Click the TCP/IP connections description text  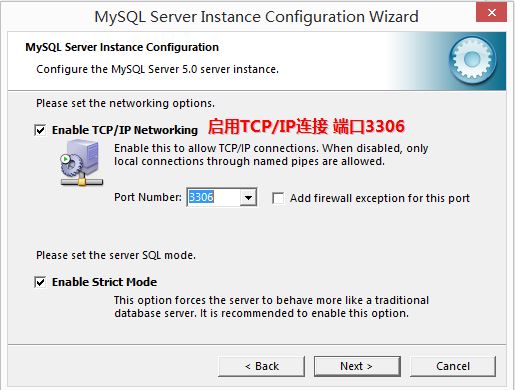[x=271, y=155]
